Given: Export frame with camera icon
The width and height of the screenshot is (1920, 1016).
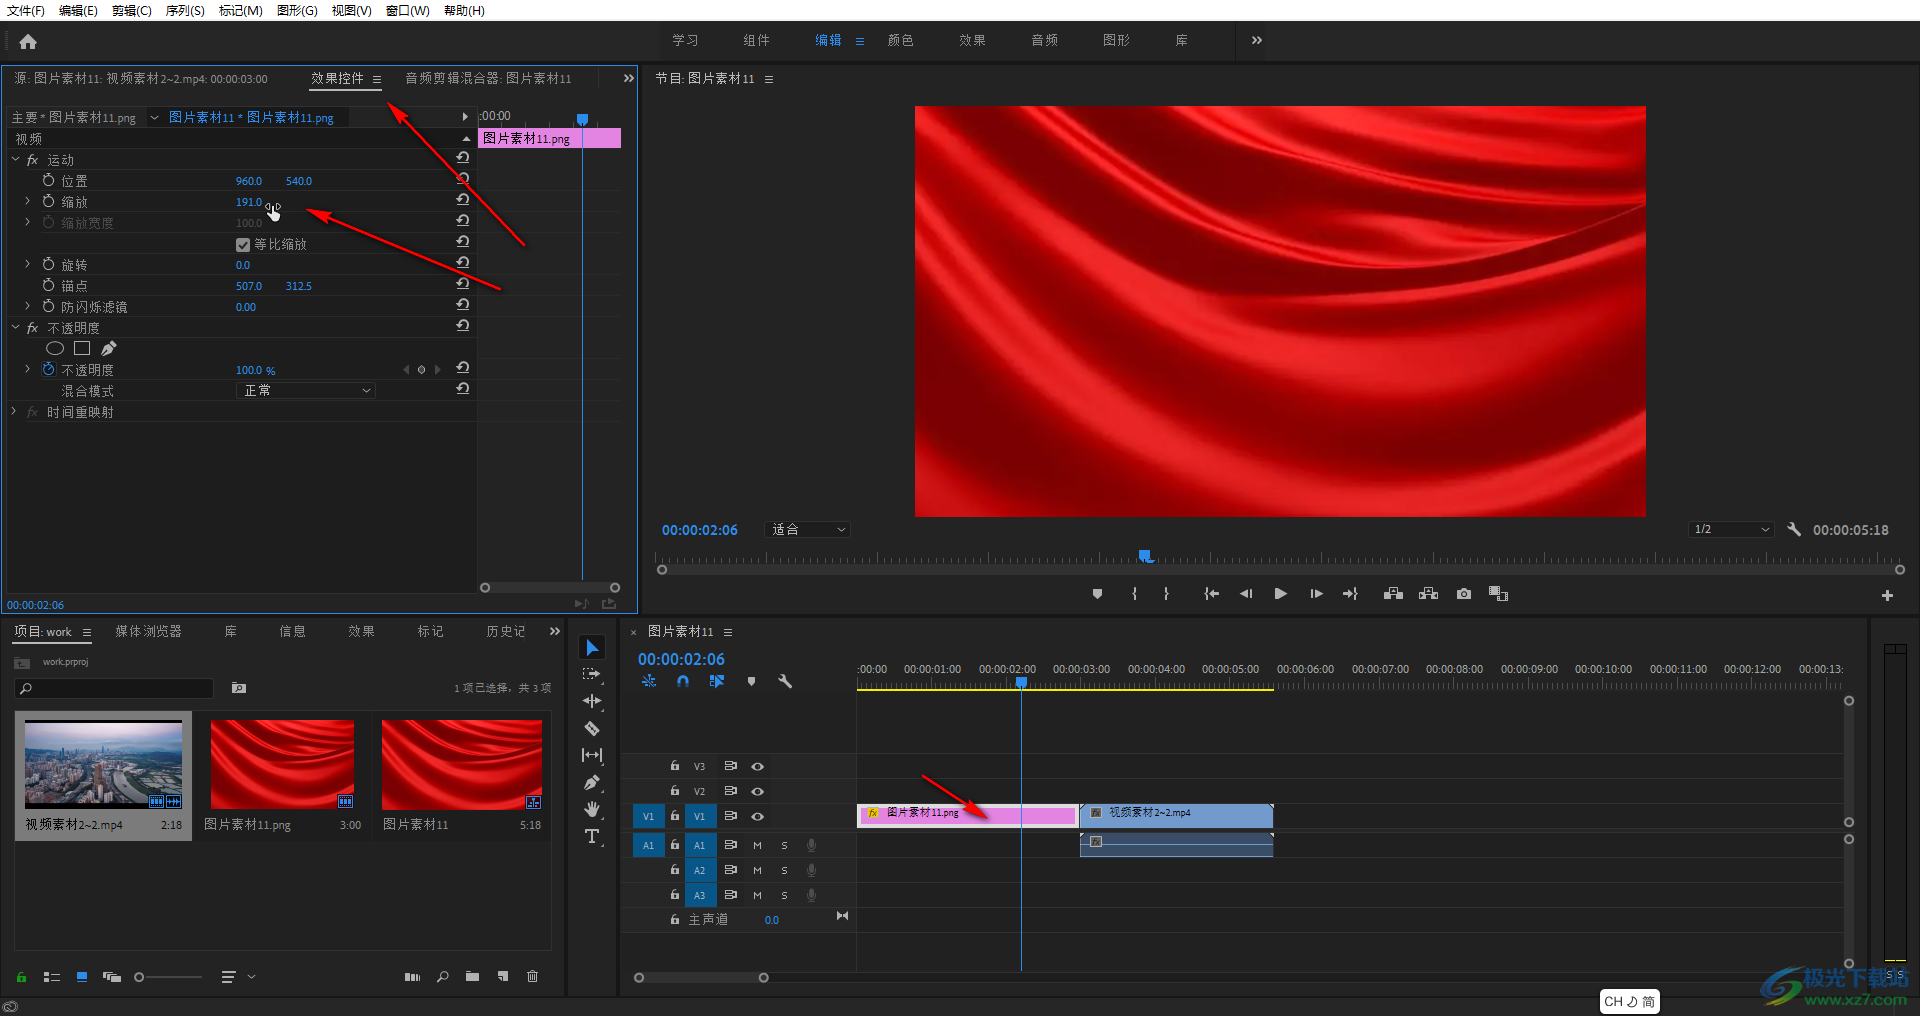Looking at the screenshot, I should [x=1464, y=594].
